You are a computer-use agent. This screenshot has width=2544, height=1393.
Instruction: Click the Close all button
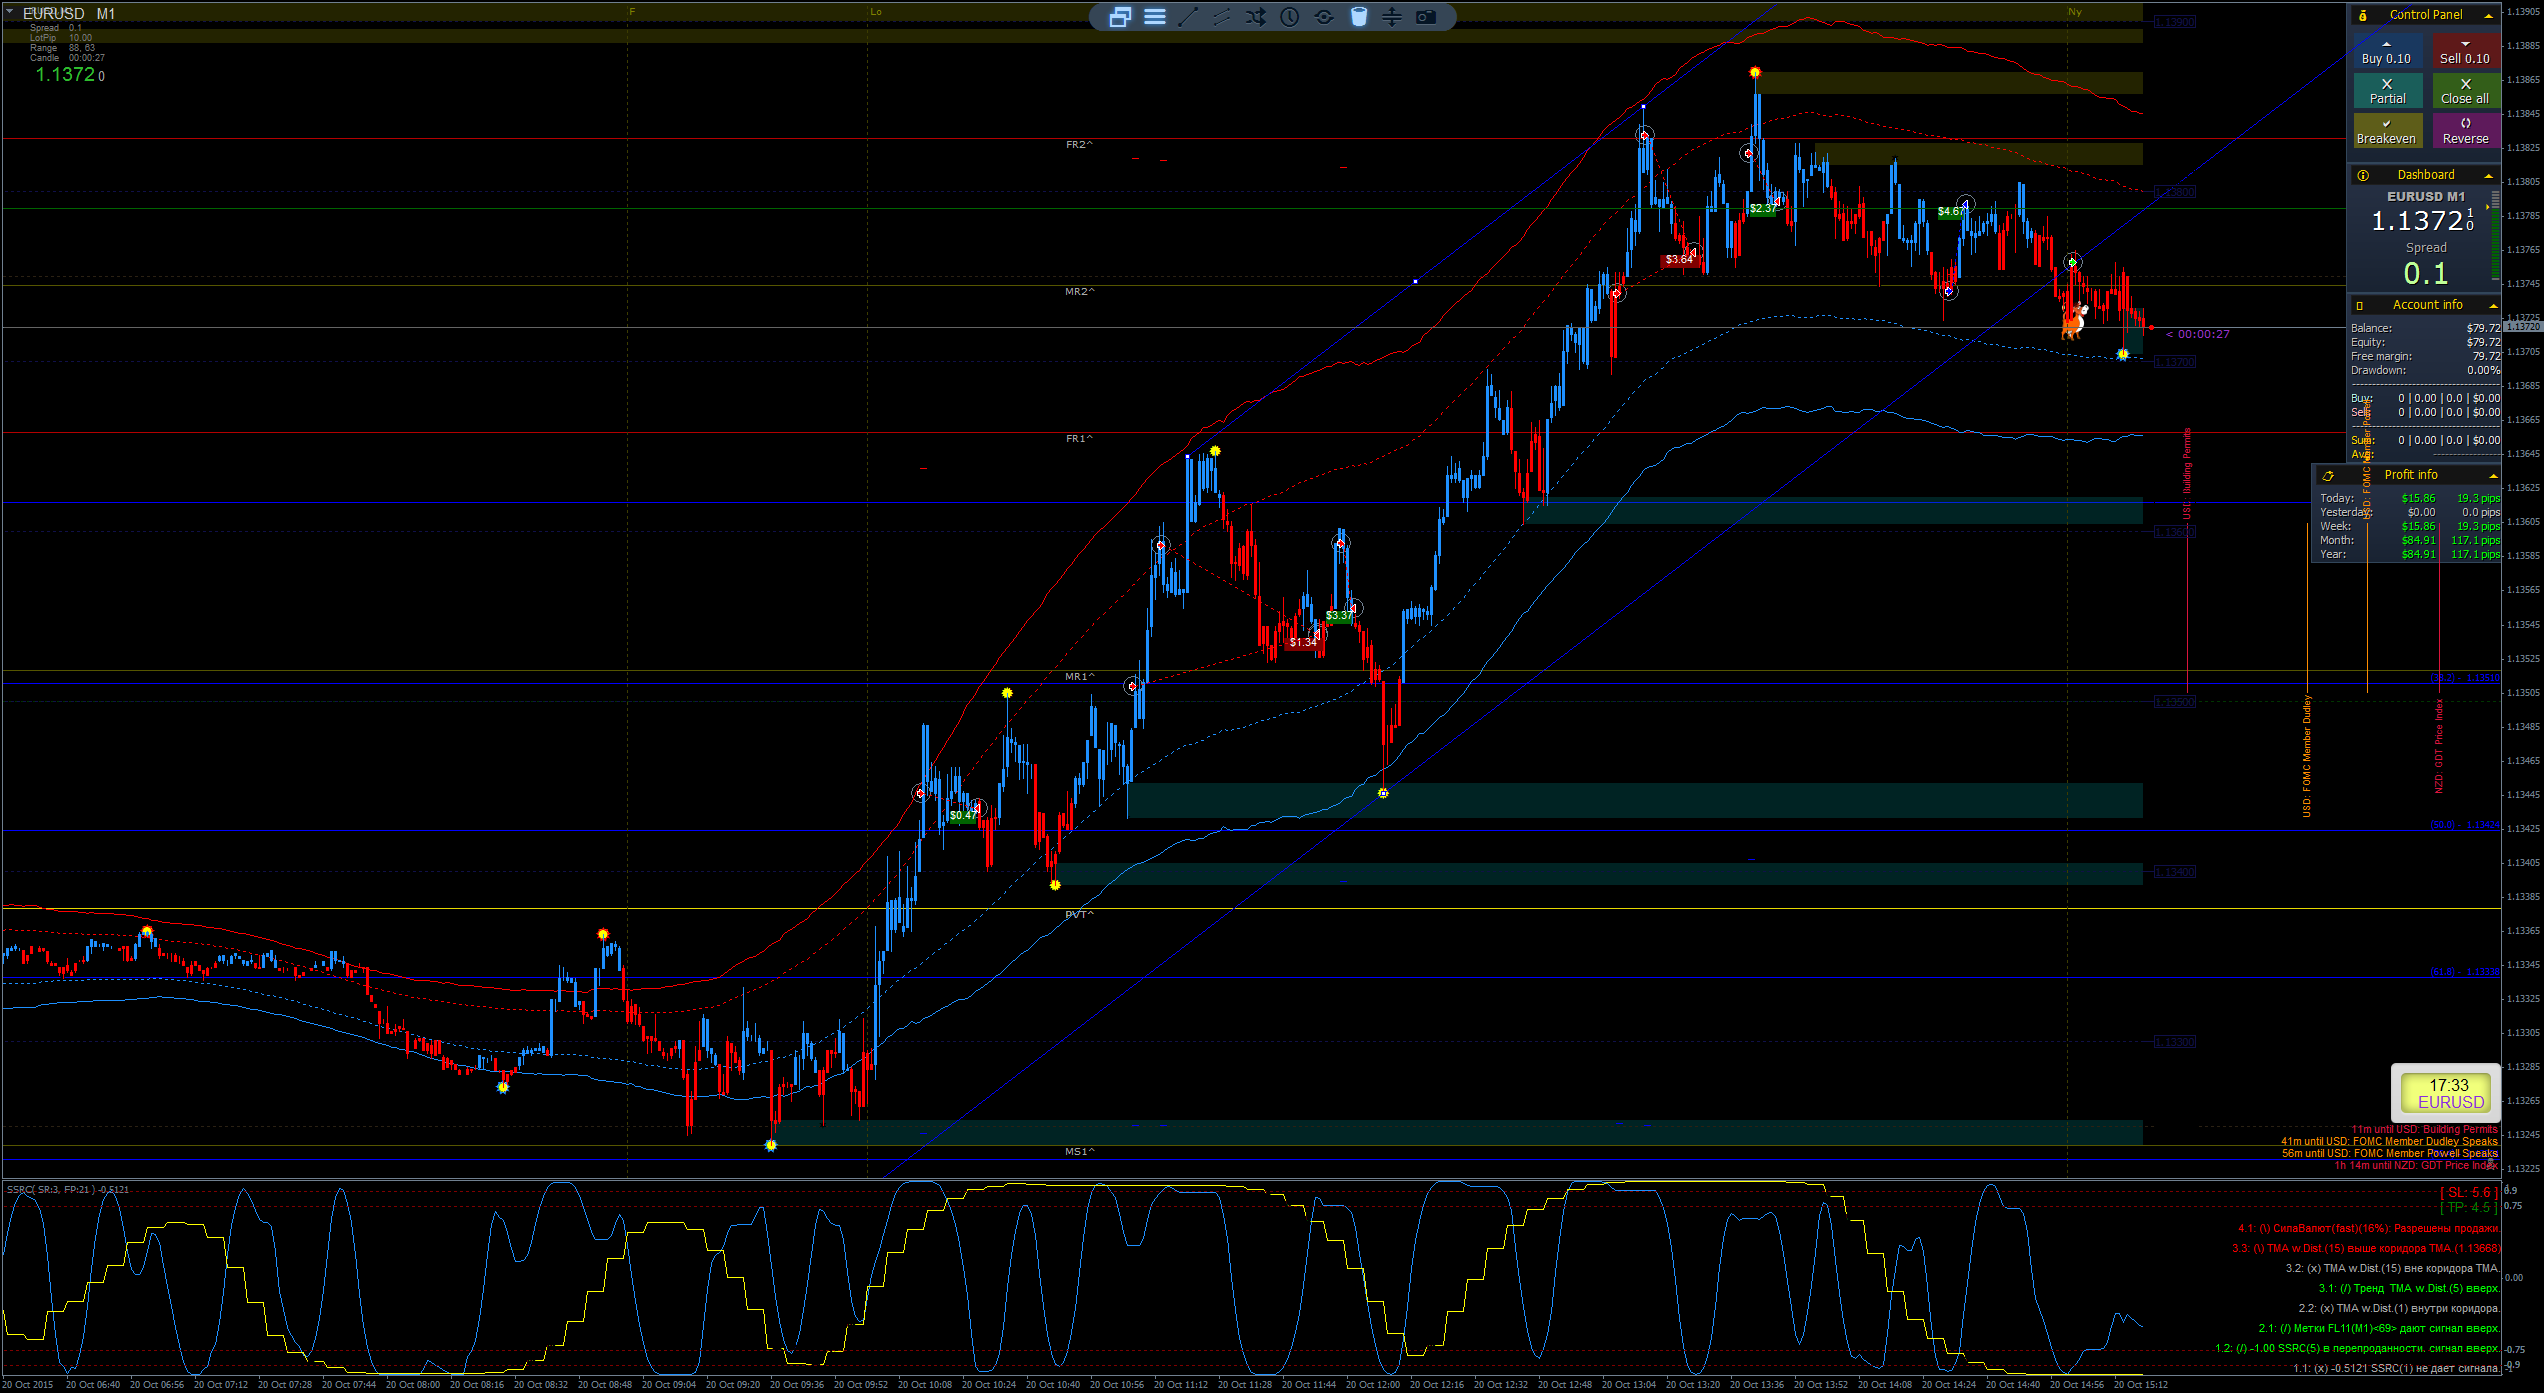[2465, 92]
